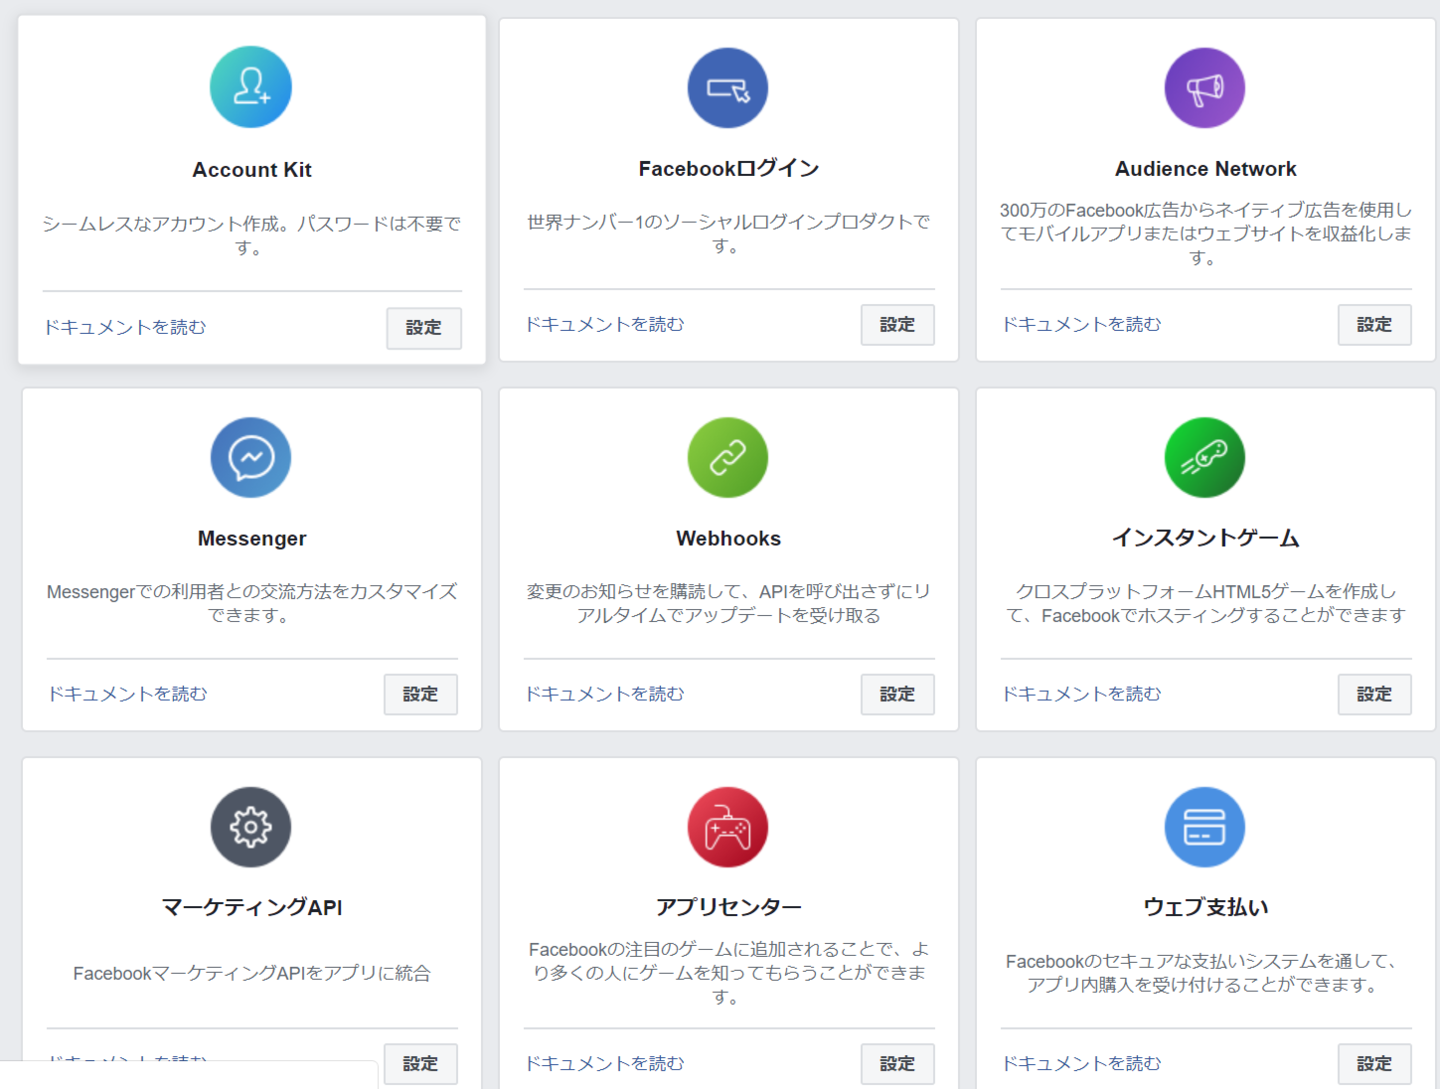Click the Account Kit user icon
1440x1089 pixels.
point(251,87)
